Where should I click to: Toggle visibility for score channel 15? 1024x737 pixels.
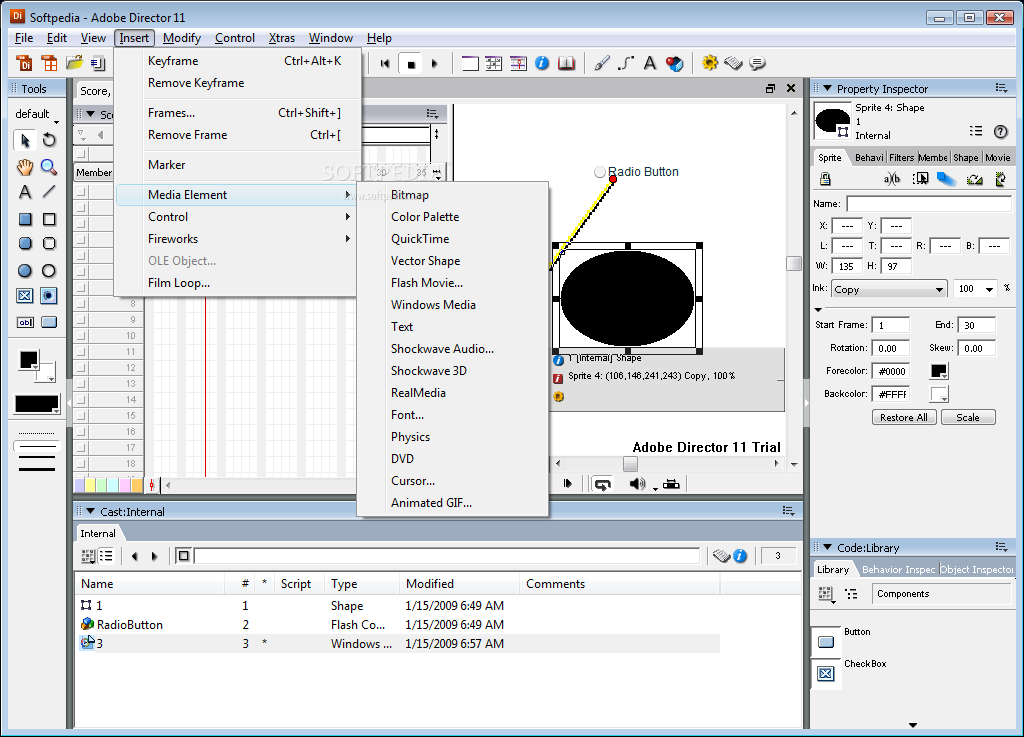(x=81, y=416)
